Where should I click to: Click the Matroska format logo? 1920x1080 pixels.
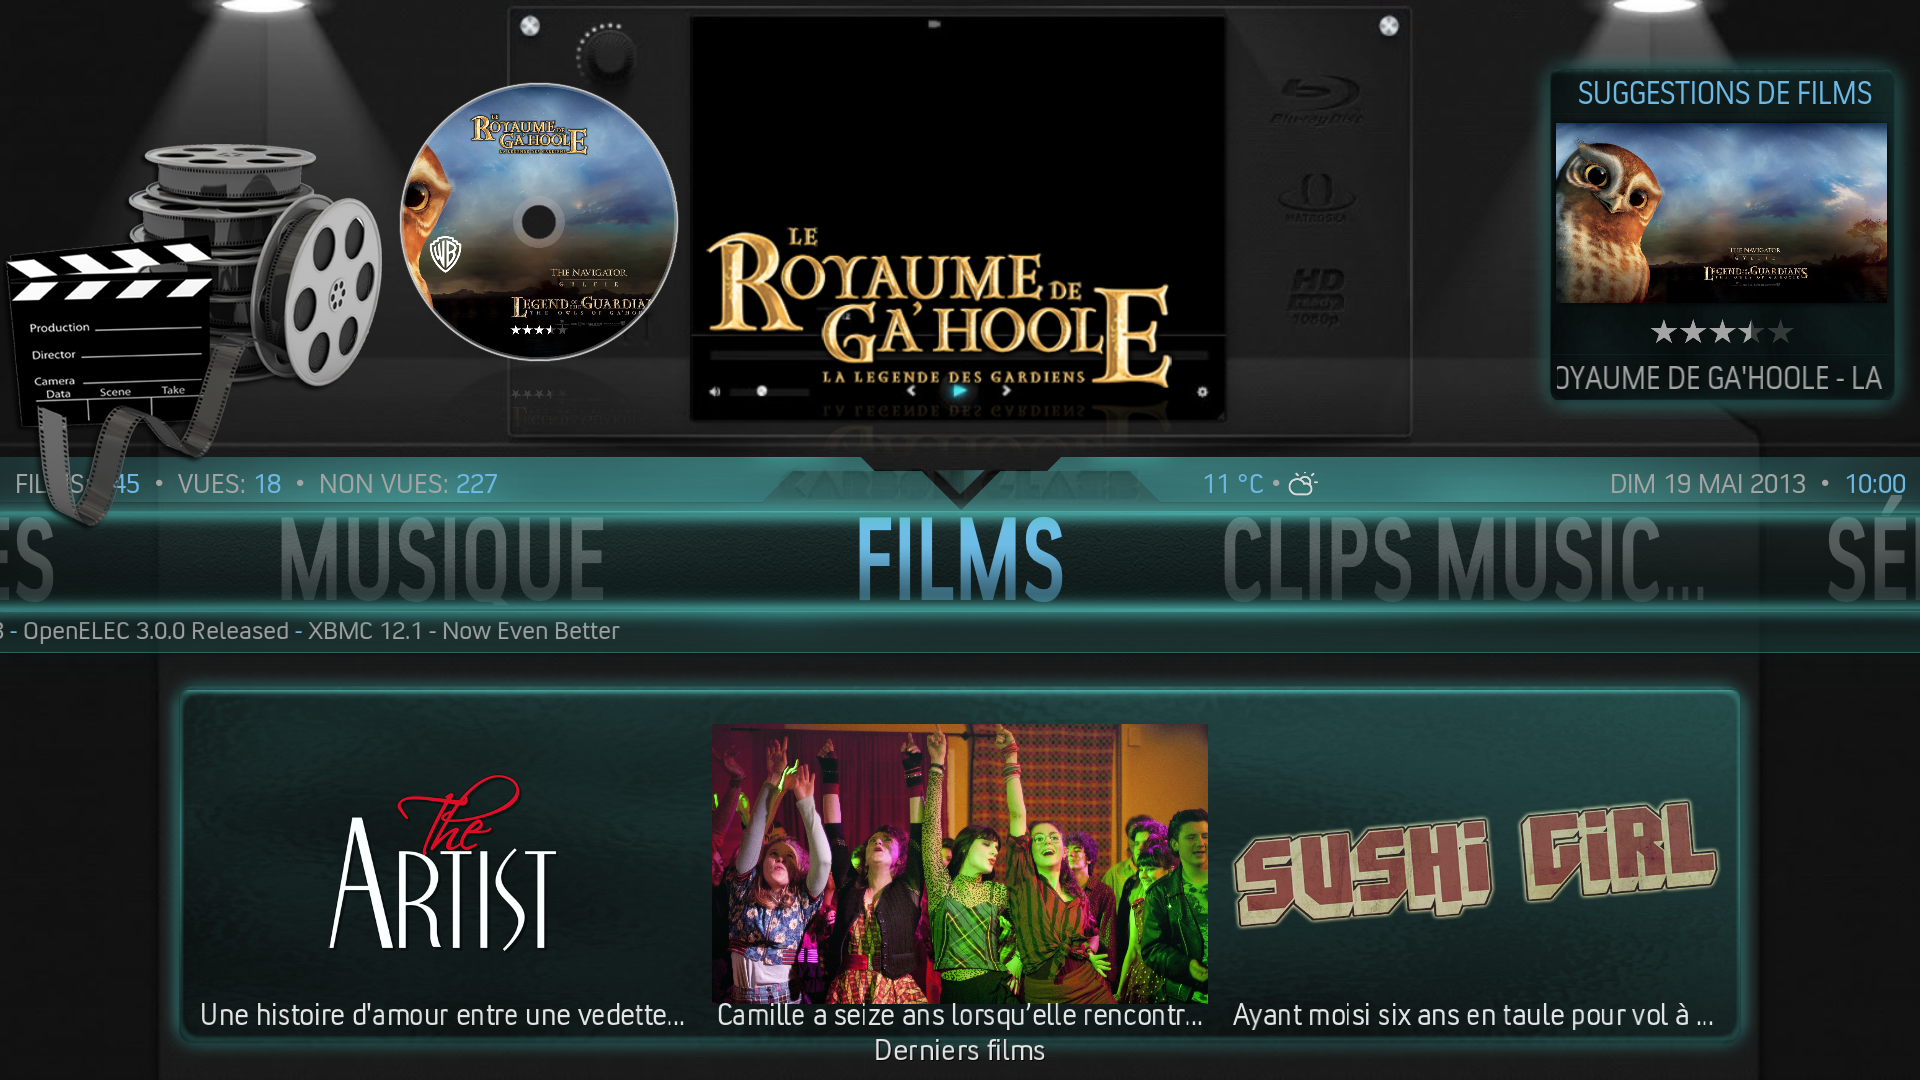(x=1315, y=198)
